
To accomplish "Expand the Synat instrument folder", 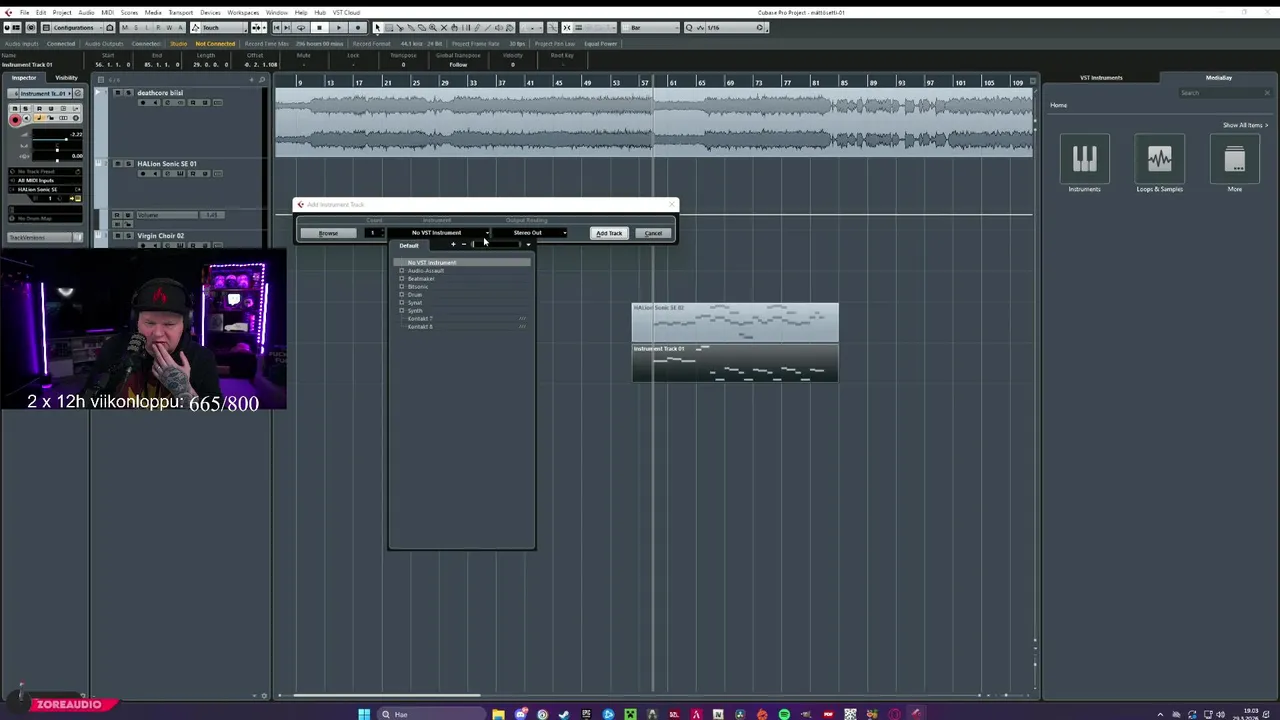I will coord(402,303).
